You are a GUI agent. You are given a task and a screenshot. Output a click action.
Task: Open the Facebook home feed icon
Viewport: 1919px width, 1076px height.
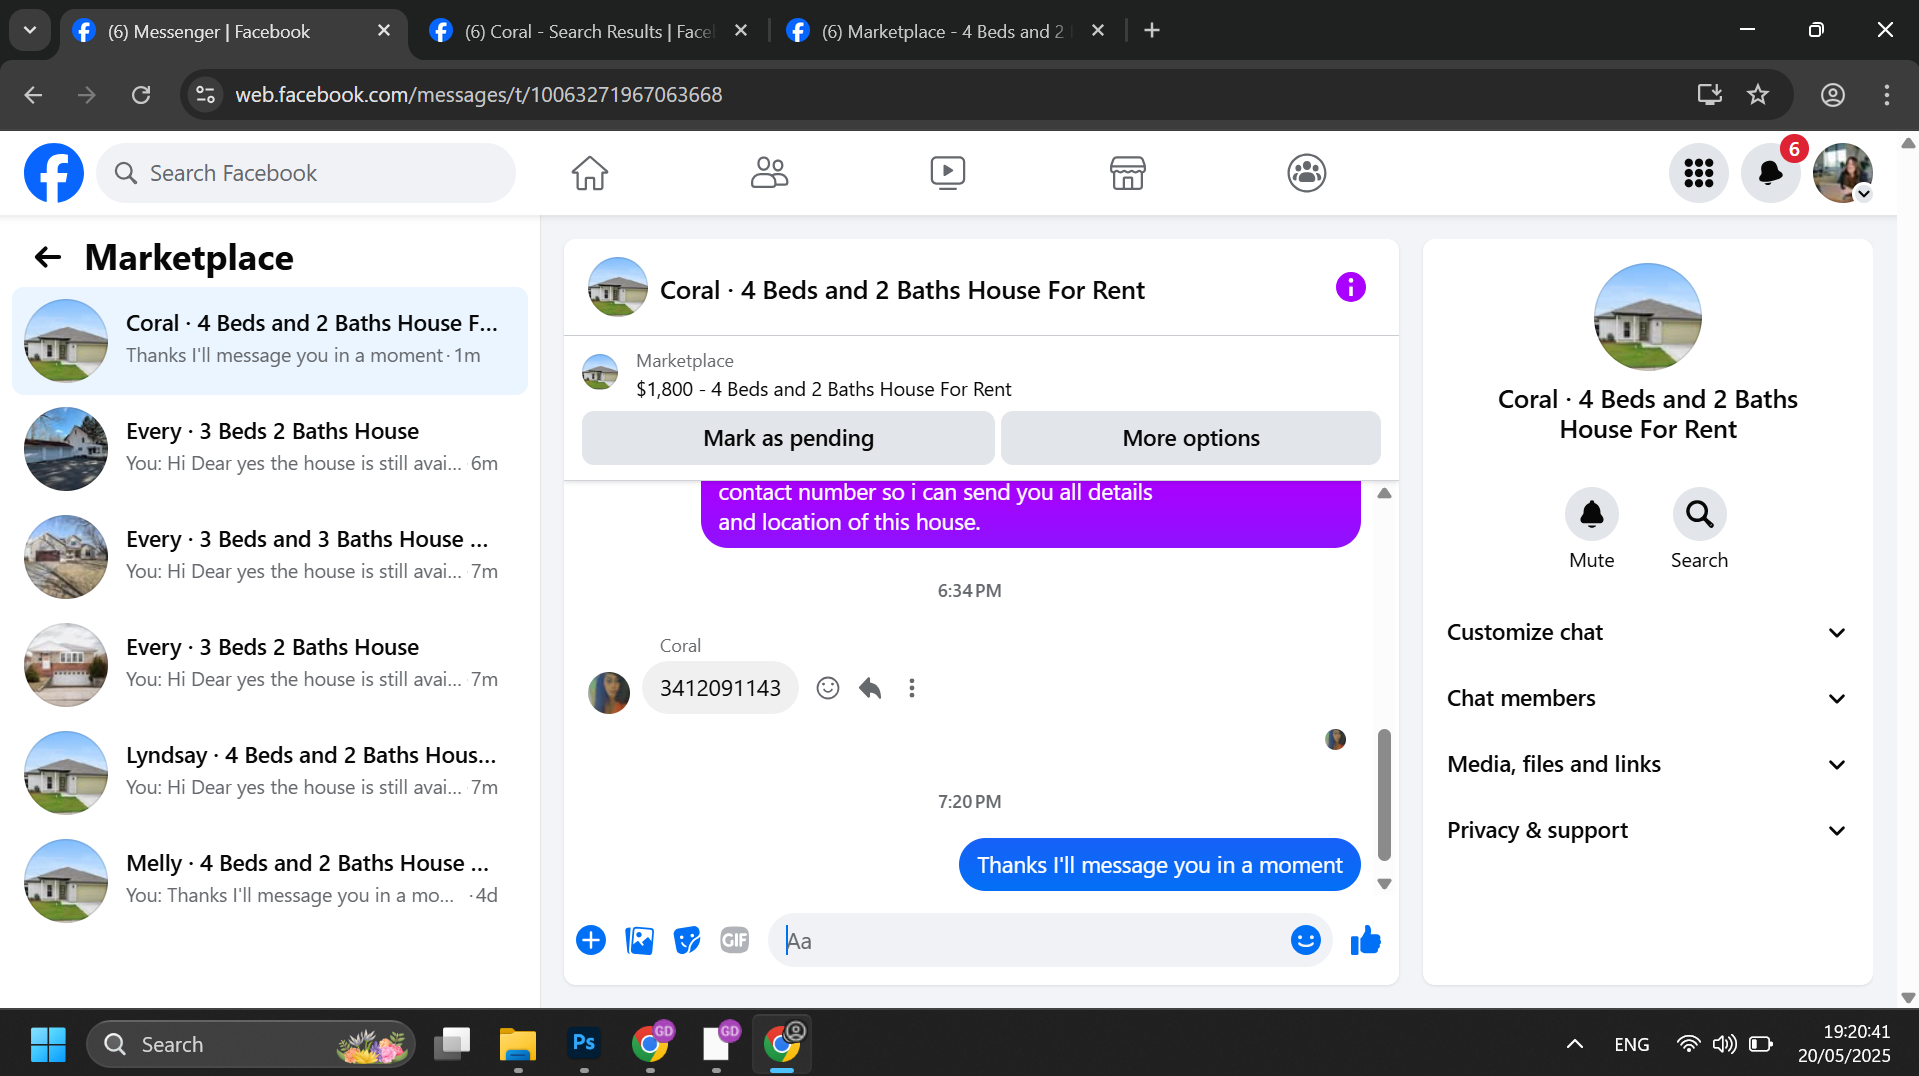590,173
